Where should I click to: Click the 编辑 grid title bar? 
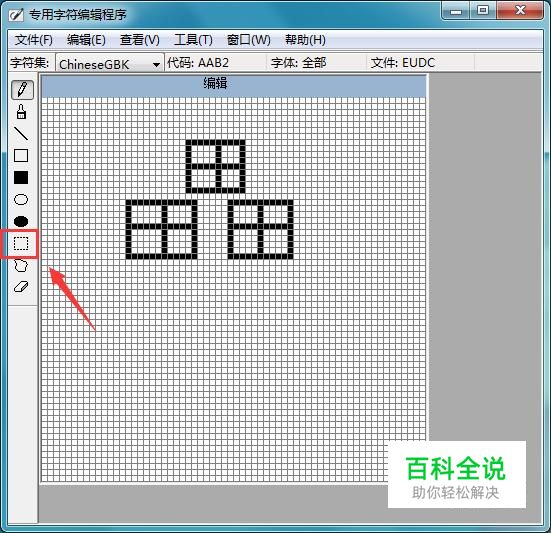[x=234, y=85]
